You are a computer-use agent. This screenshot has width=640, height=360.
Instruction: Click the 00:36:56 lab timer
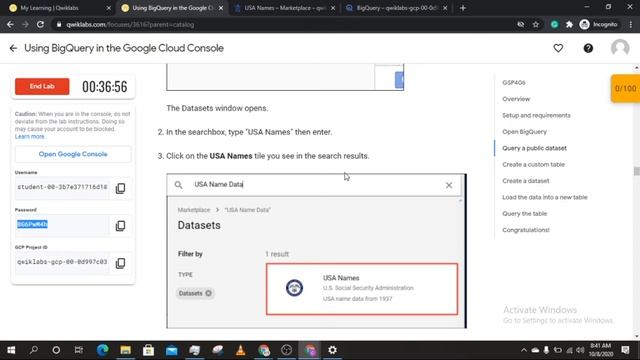[x=104, y=87]
